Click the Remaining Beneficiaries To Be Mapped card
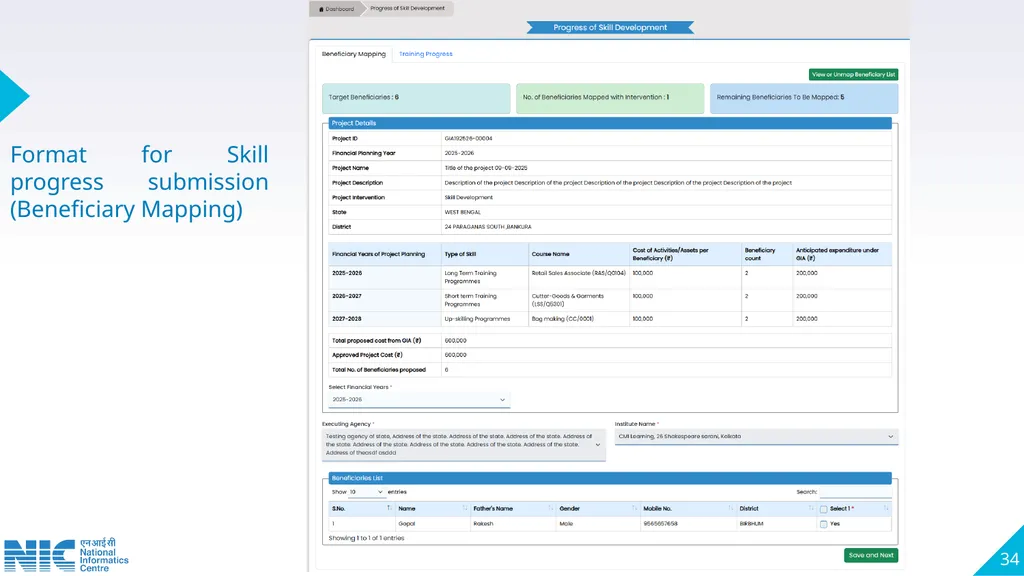Viewport: 1024px width, 576px height. (804, 98)
